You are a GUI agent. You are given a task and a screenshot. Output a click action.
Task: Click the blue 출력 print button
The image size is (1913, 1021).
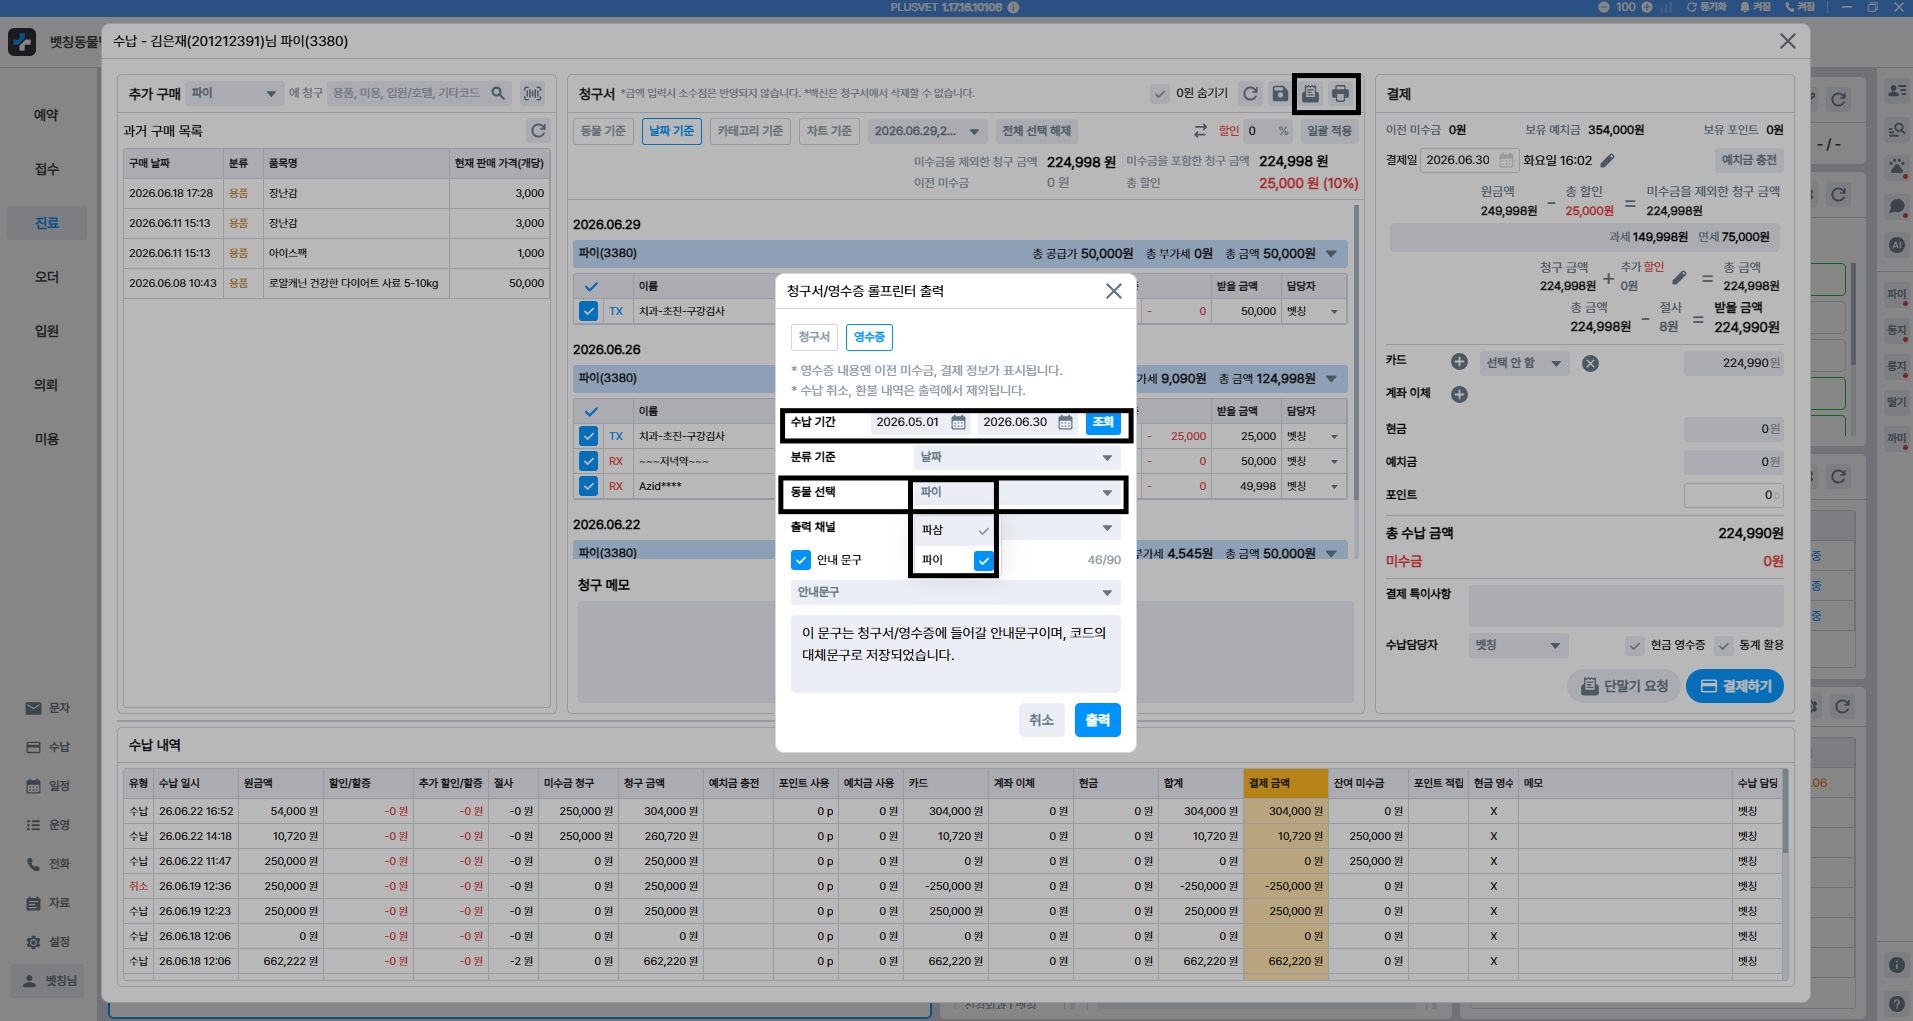(x=1097, y=720)
